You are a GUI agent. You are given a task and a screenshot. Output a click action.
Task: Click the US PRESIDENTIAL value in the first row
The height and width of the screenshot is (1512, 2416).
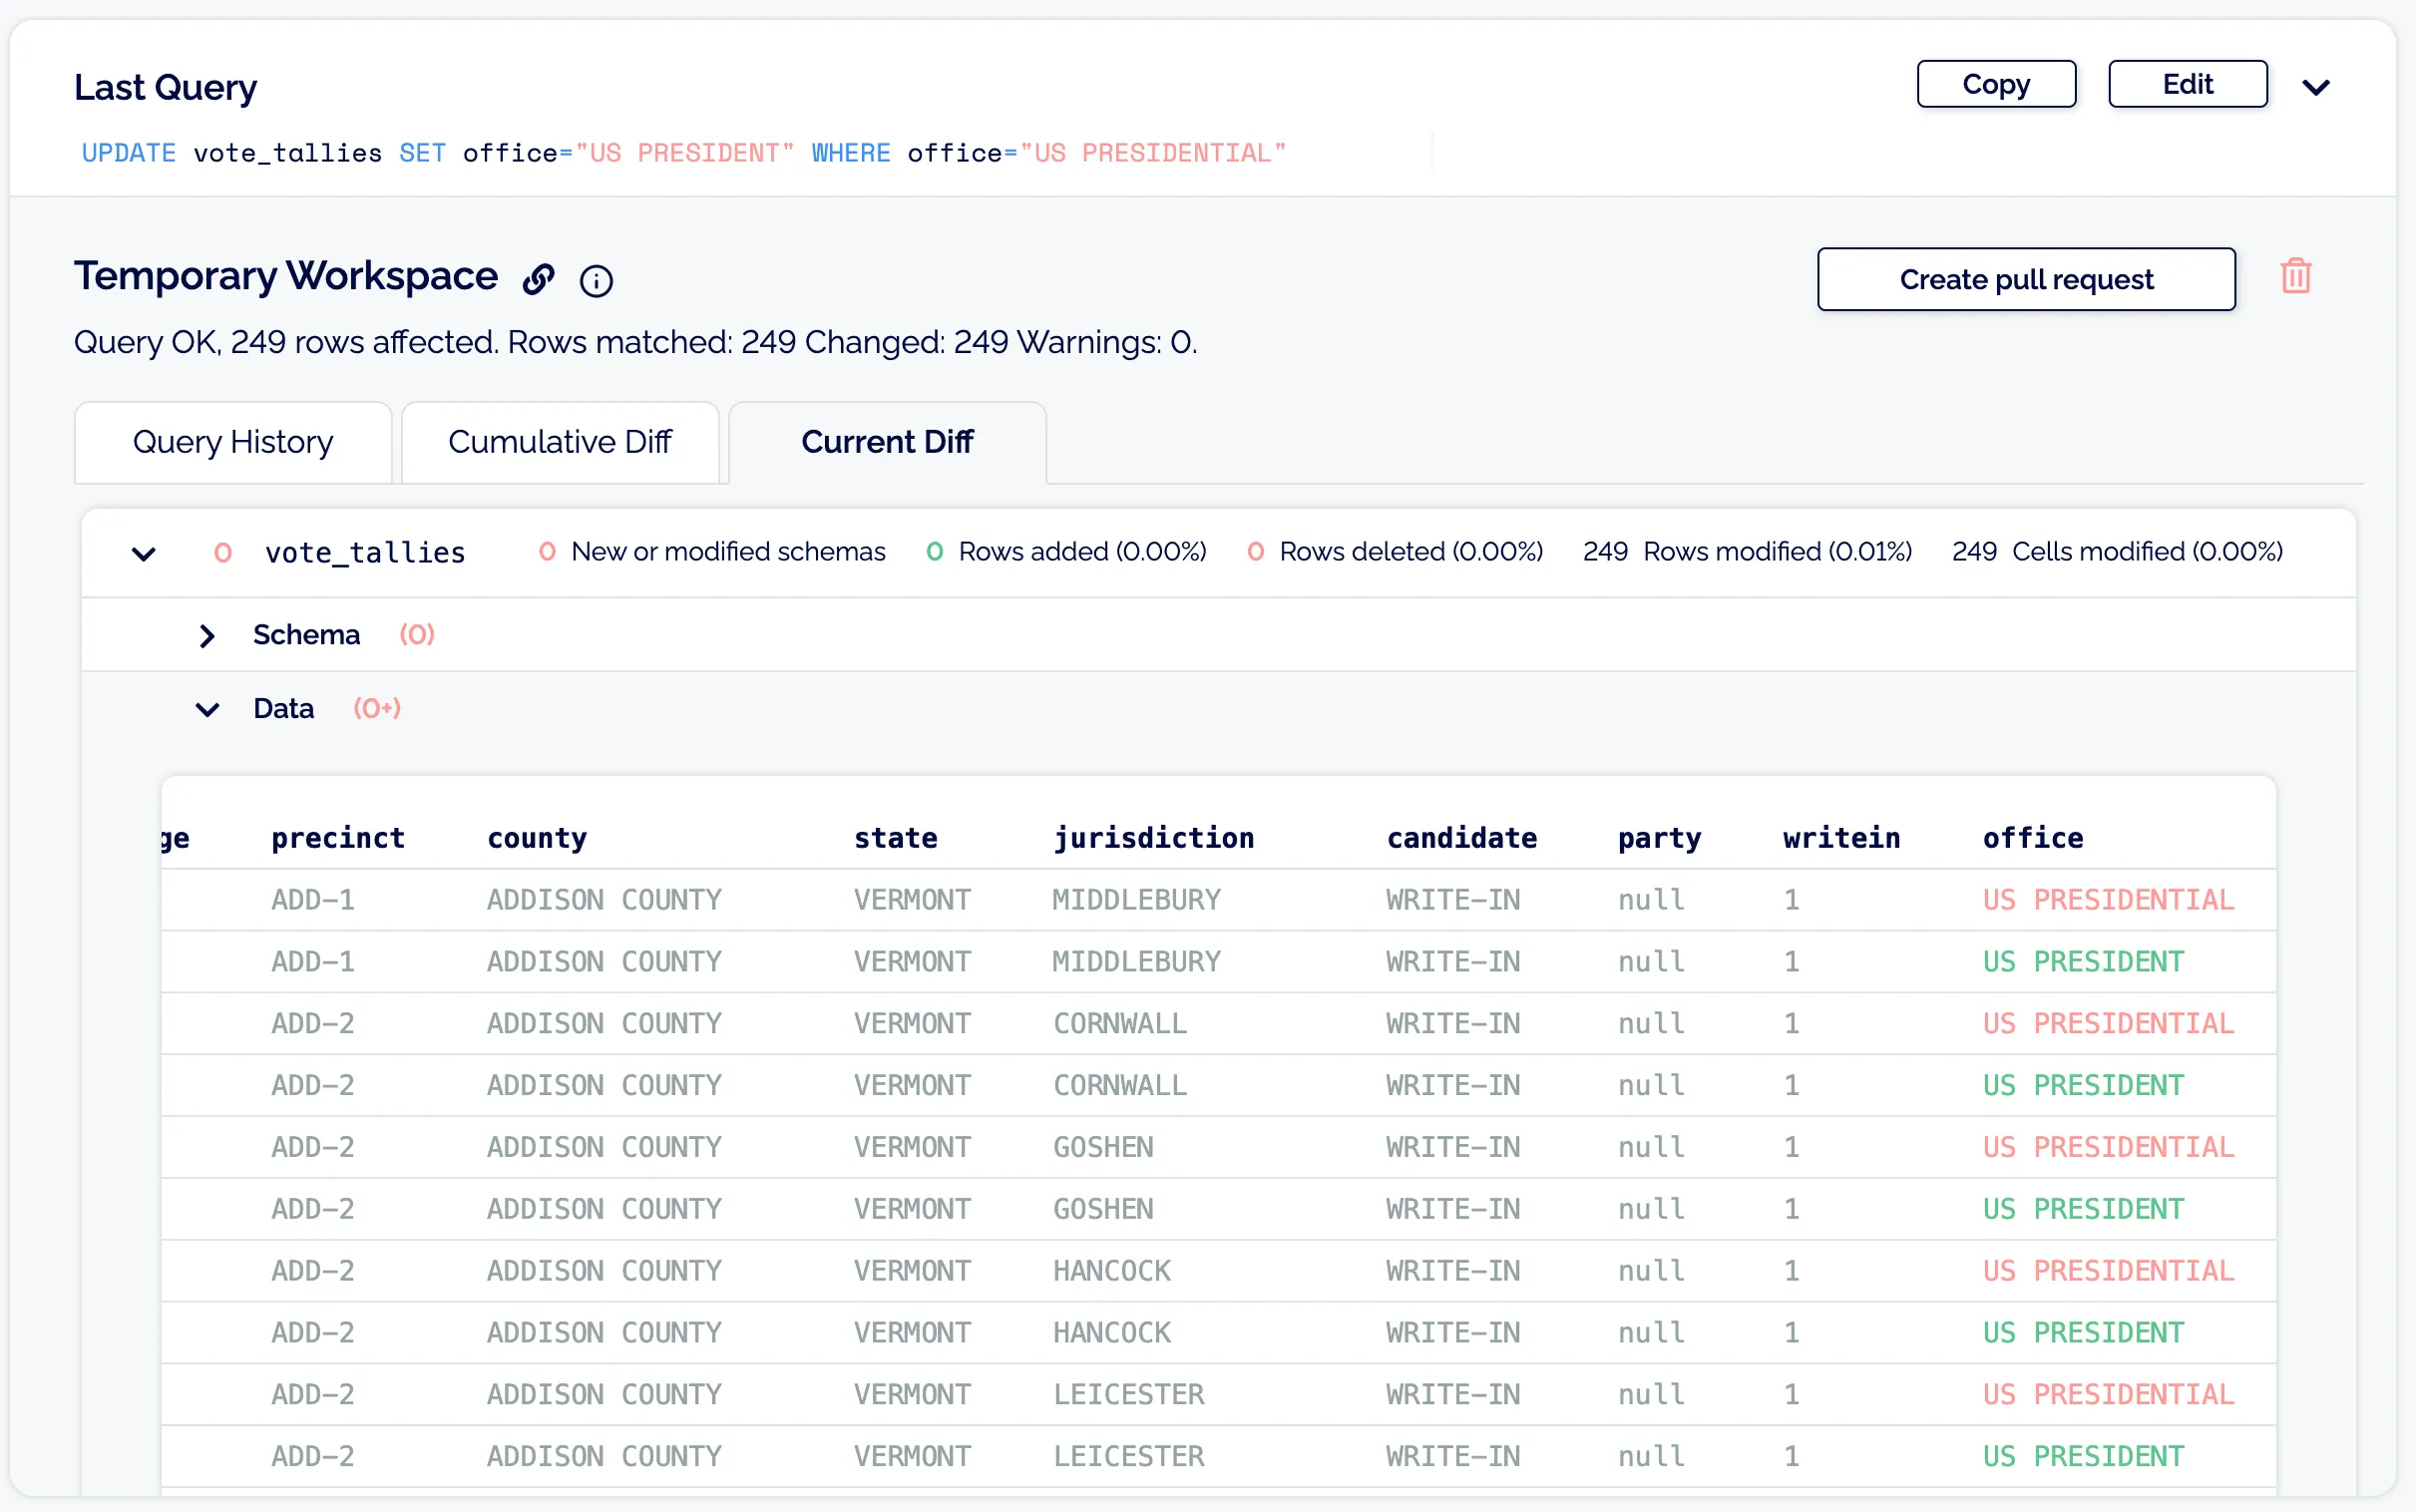click(x=2108, y=899)
